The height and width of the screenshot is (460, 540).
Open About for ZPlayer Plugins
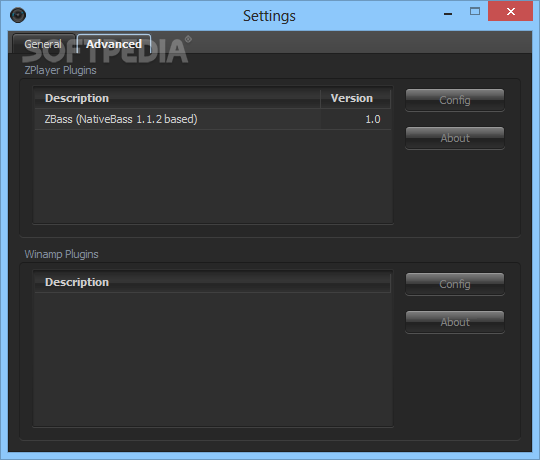coord(455,138)
